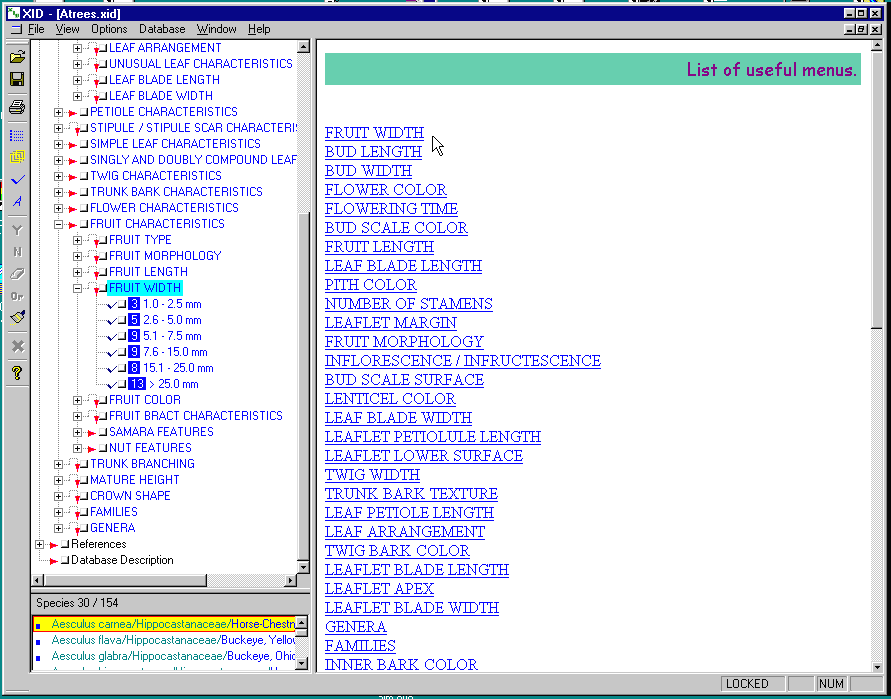Click the paintbrush icon in left toolbar
Image resolution: width=891 pixels, height=699 pixels.
point(17,317)
